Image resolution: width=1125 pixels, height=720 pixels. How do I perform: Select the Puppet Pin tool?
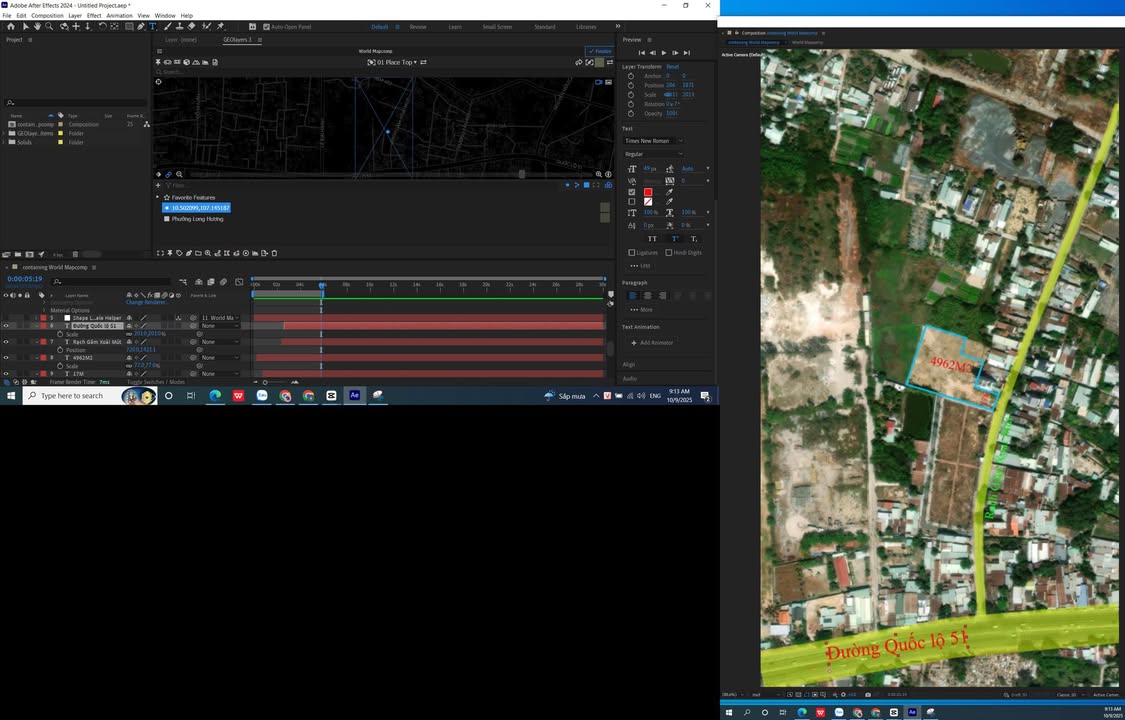point(221,26)
